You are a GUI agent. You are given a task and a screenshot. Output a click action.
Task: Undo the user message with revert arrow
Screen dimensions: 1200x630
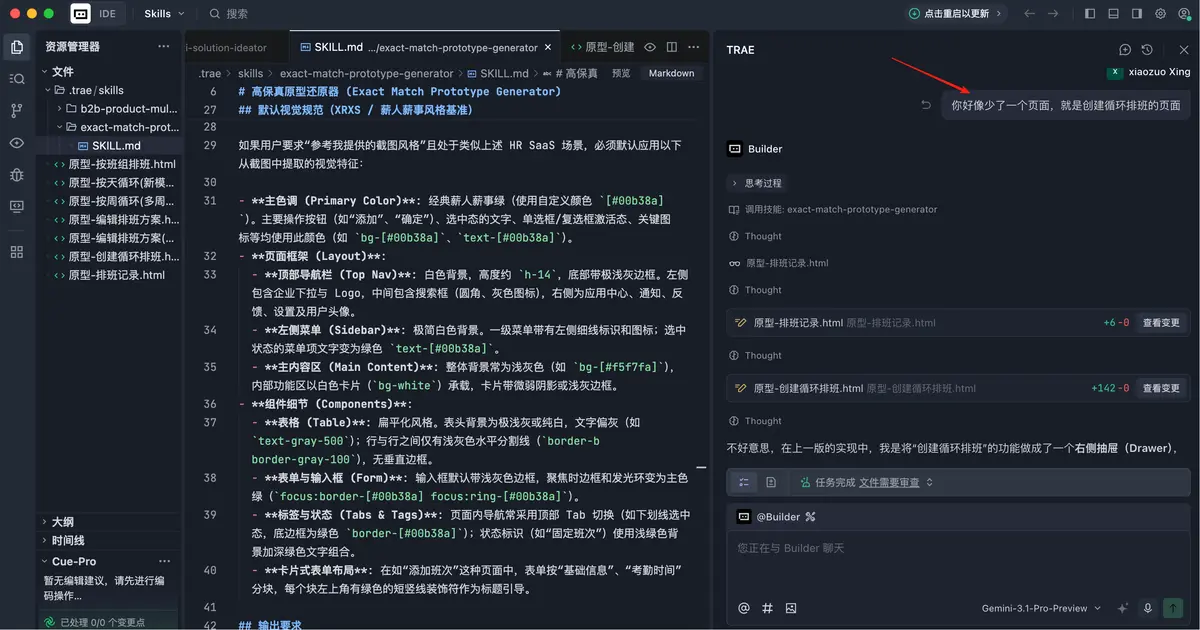[x=926, y=105]
